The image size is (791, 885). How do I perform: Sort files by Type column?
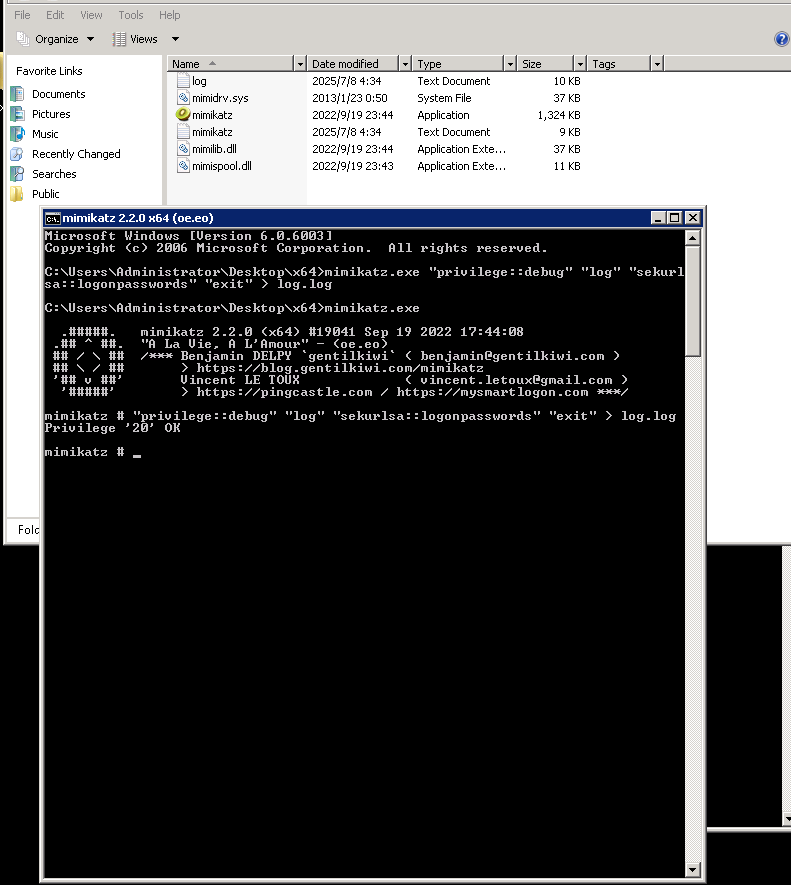click(457, 64)
